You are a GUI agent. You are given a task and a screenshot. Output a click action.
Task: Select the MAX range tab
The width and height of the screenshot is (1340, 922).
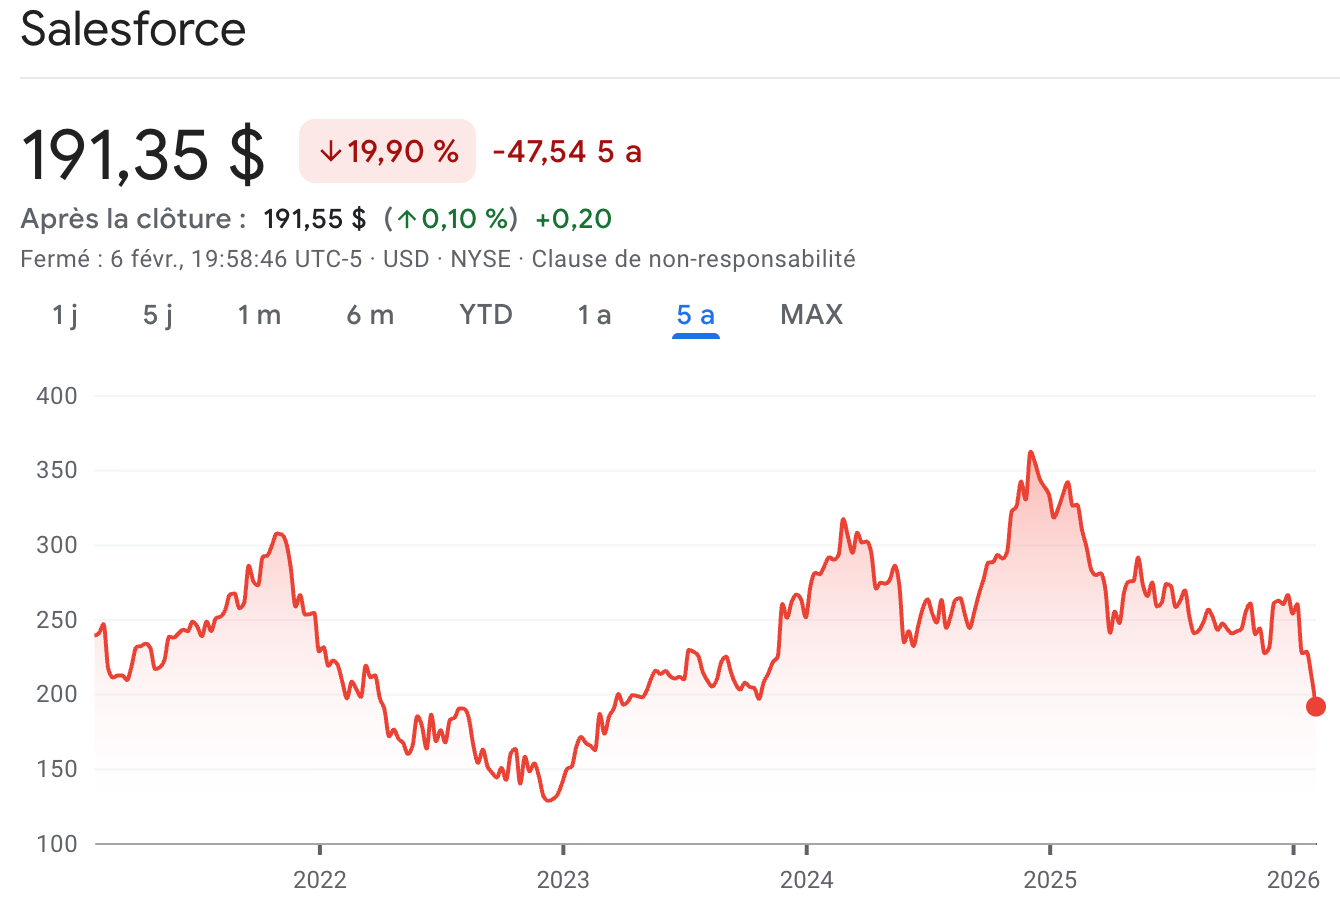click(x=812, y=315)
